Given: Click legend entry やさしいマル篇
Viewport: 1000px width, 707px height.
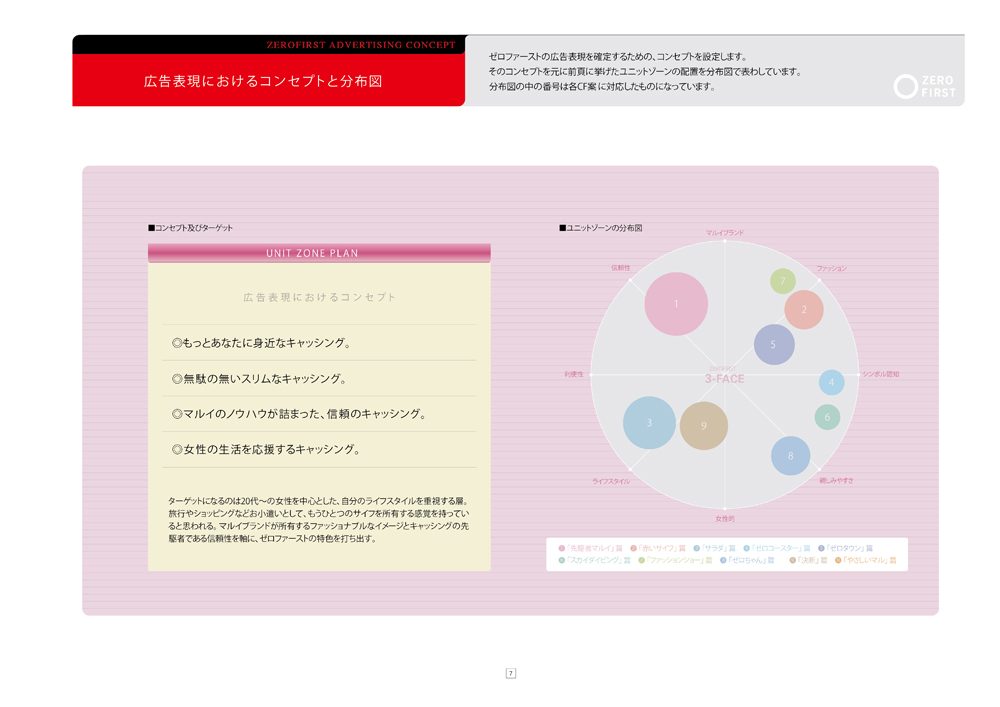Looking at the screenshot, I should click(866, 560).
